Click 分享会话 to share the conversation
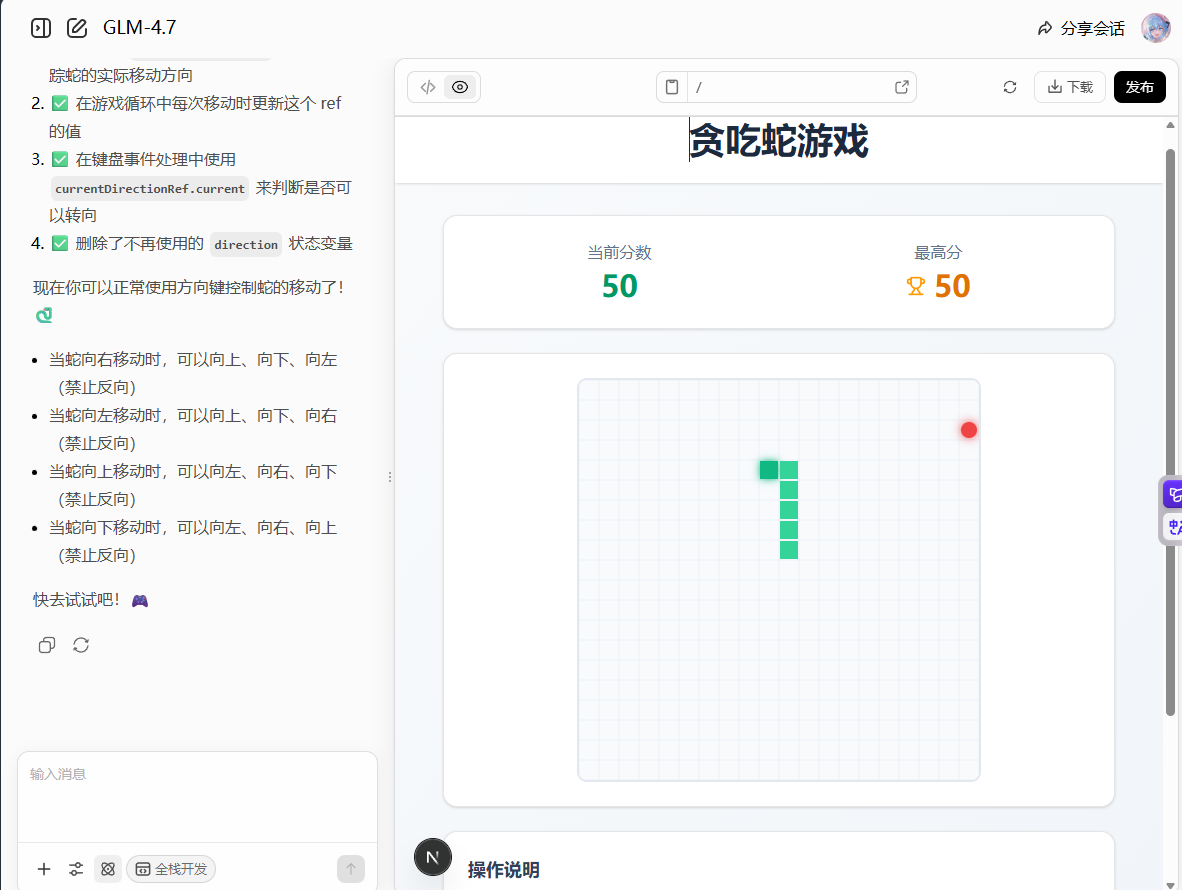Image resolution: width=1182 pixels, height=890 pixels. click(x=1081, y=28)
